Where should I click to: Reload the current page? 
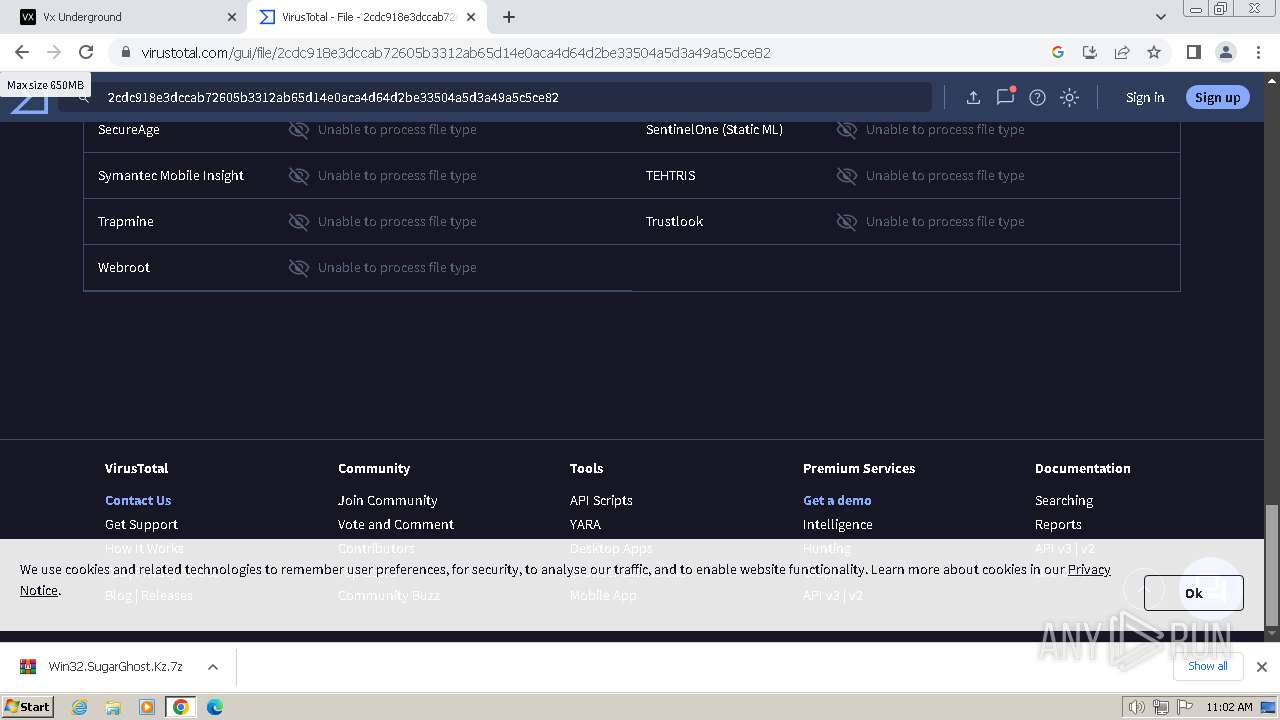tap(86, 52)
